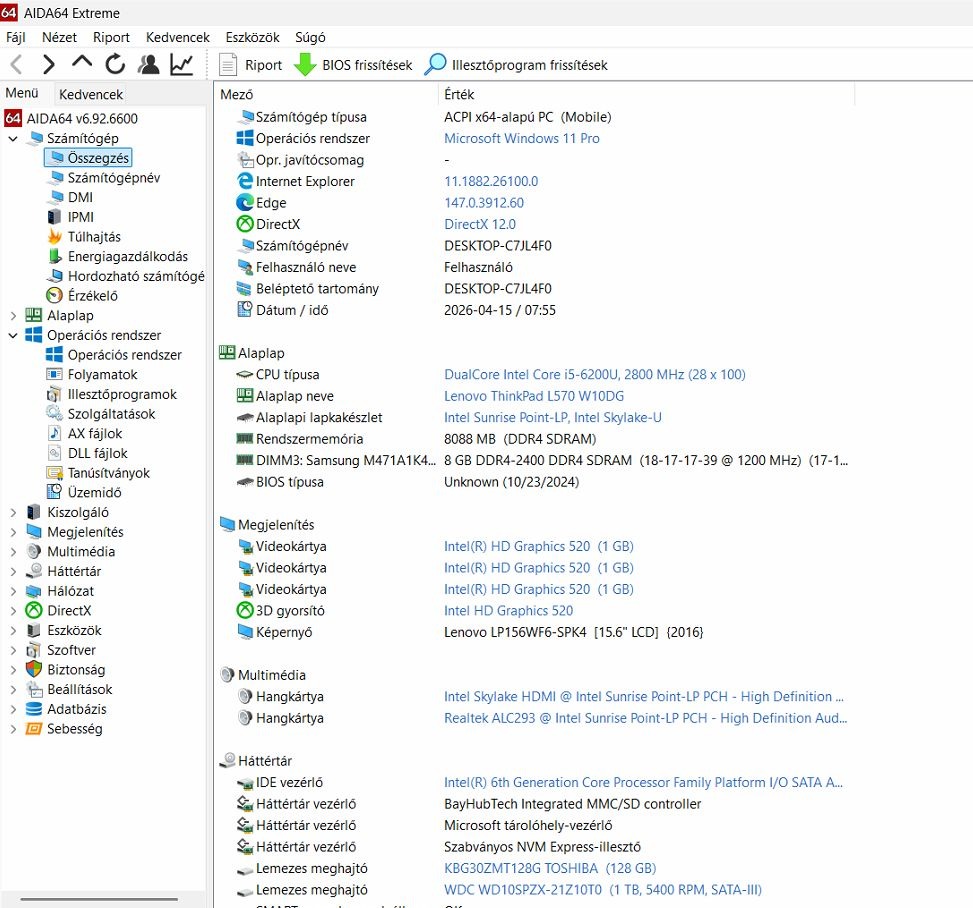Click the Szolgáltatások gear icon
This screenshot has height=908, width=973.
tap(55, 414)
